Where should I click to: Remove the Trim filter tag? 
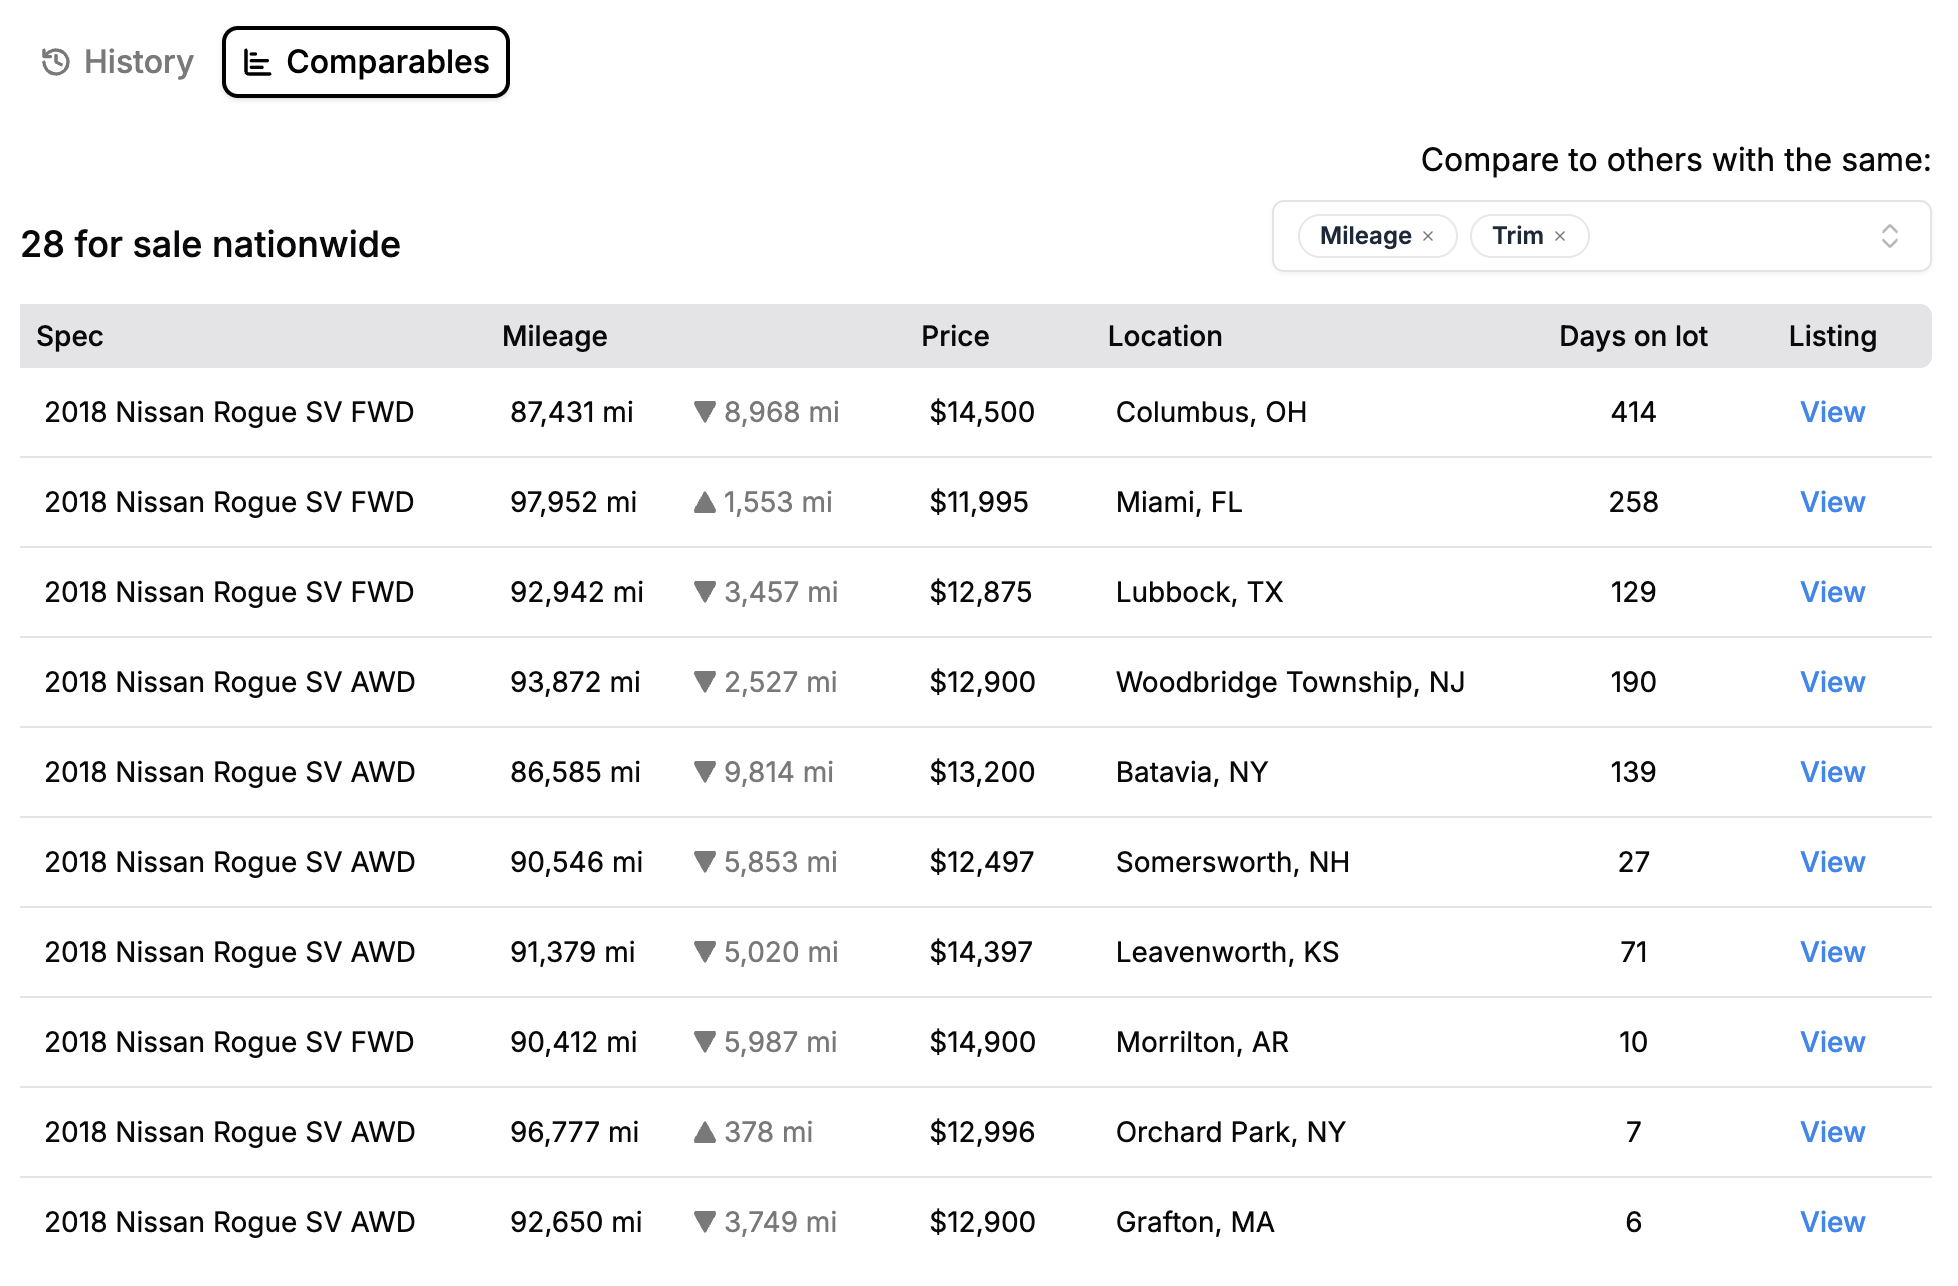pos(1560,236)
